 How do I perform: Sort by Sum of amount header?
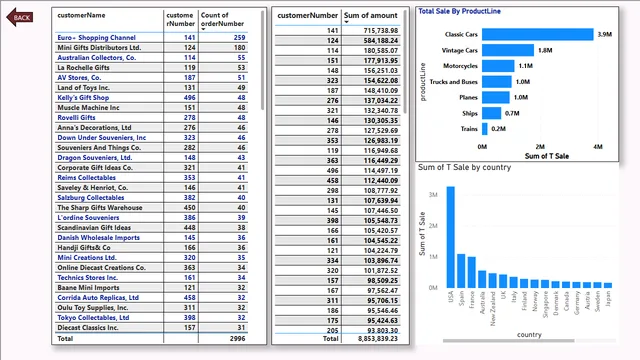(x=370, y=16)
